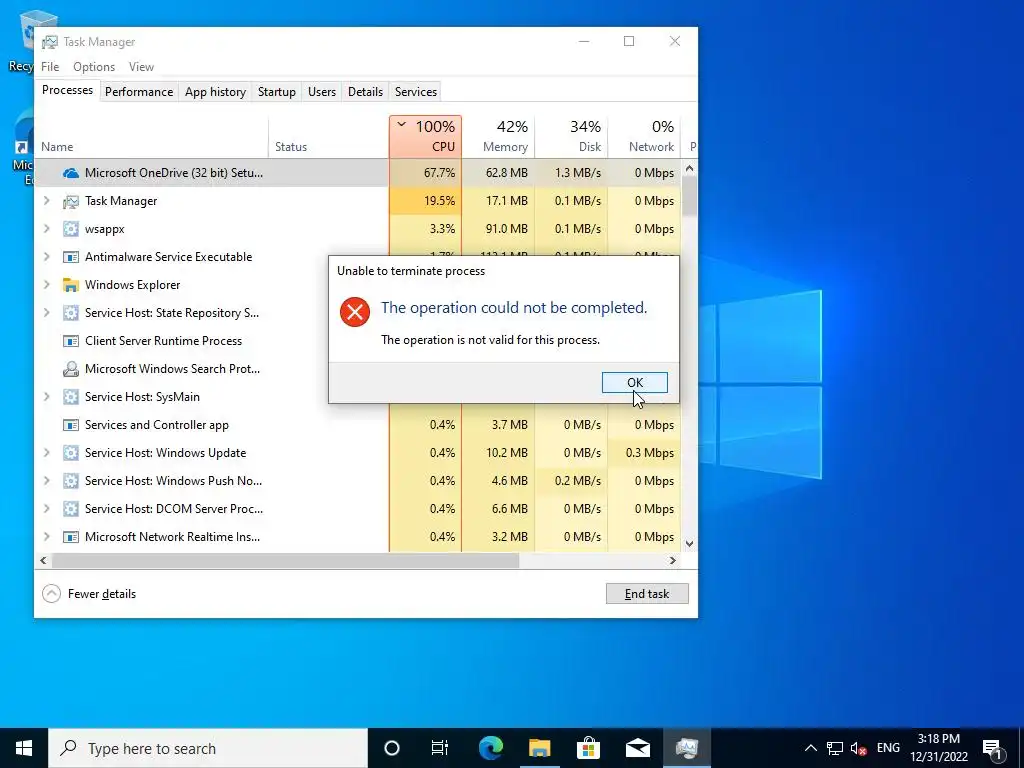Click the wsappx gear icon

coord(71,229)
